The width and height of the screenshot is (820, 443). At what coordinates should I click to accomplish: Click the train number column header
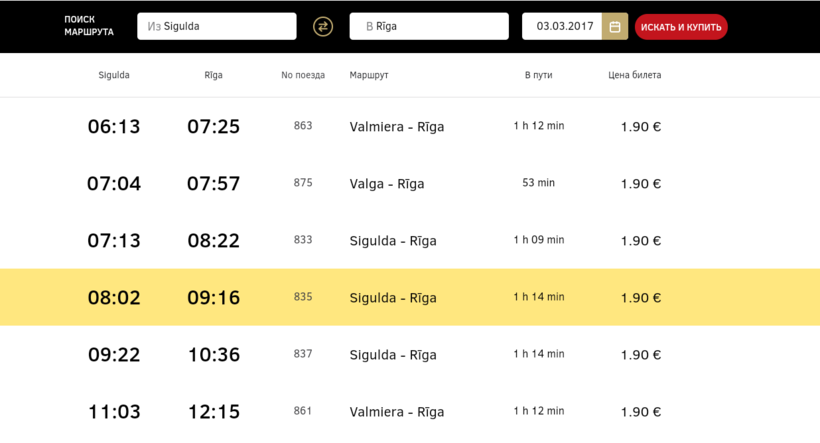(303, 75)
